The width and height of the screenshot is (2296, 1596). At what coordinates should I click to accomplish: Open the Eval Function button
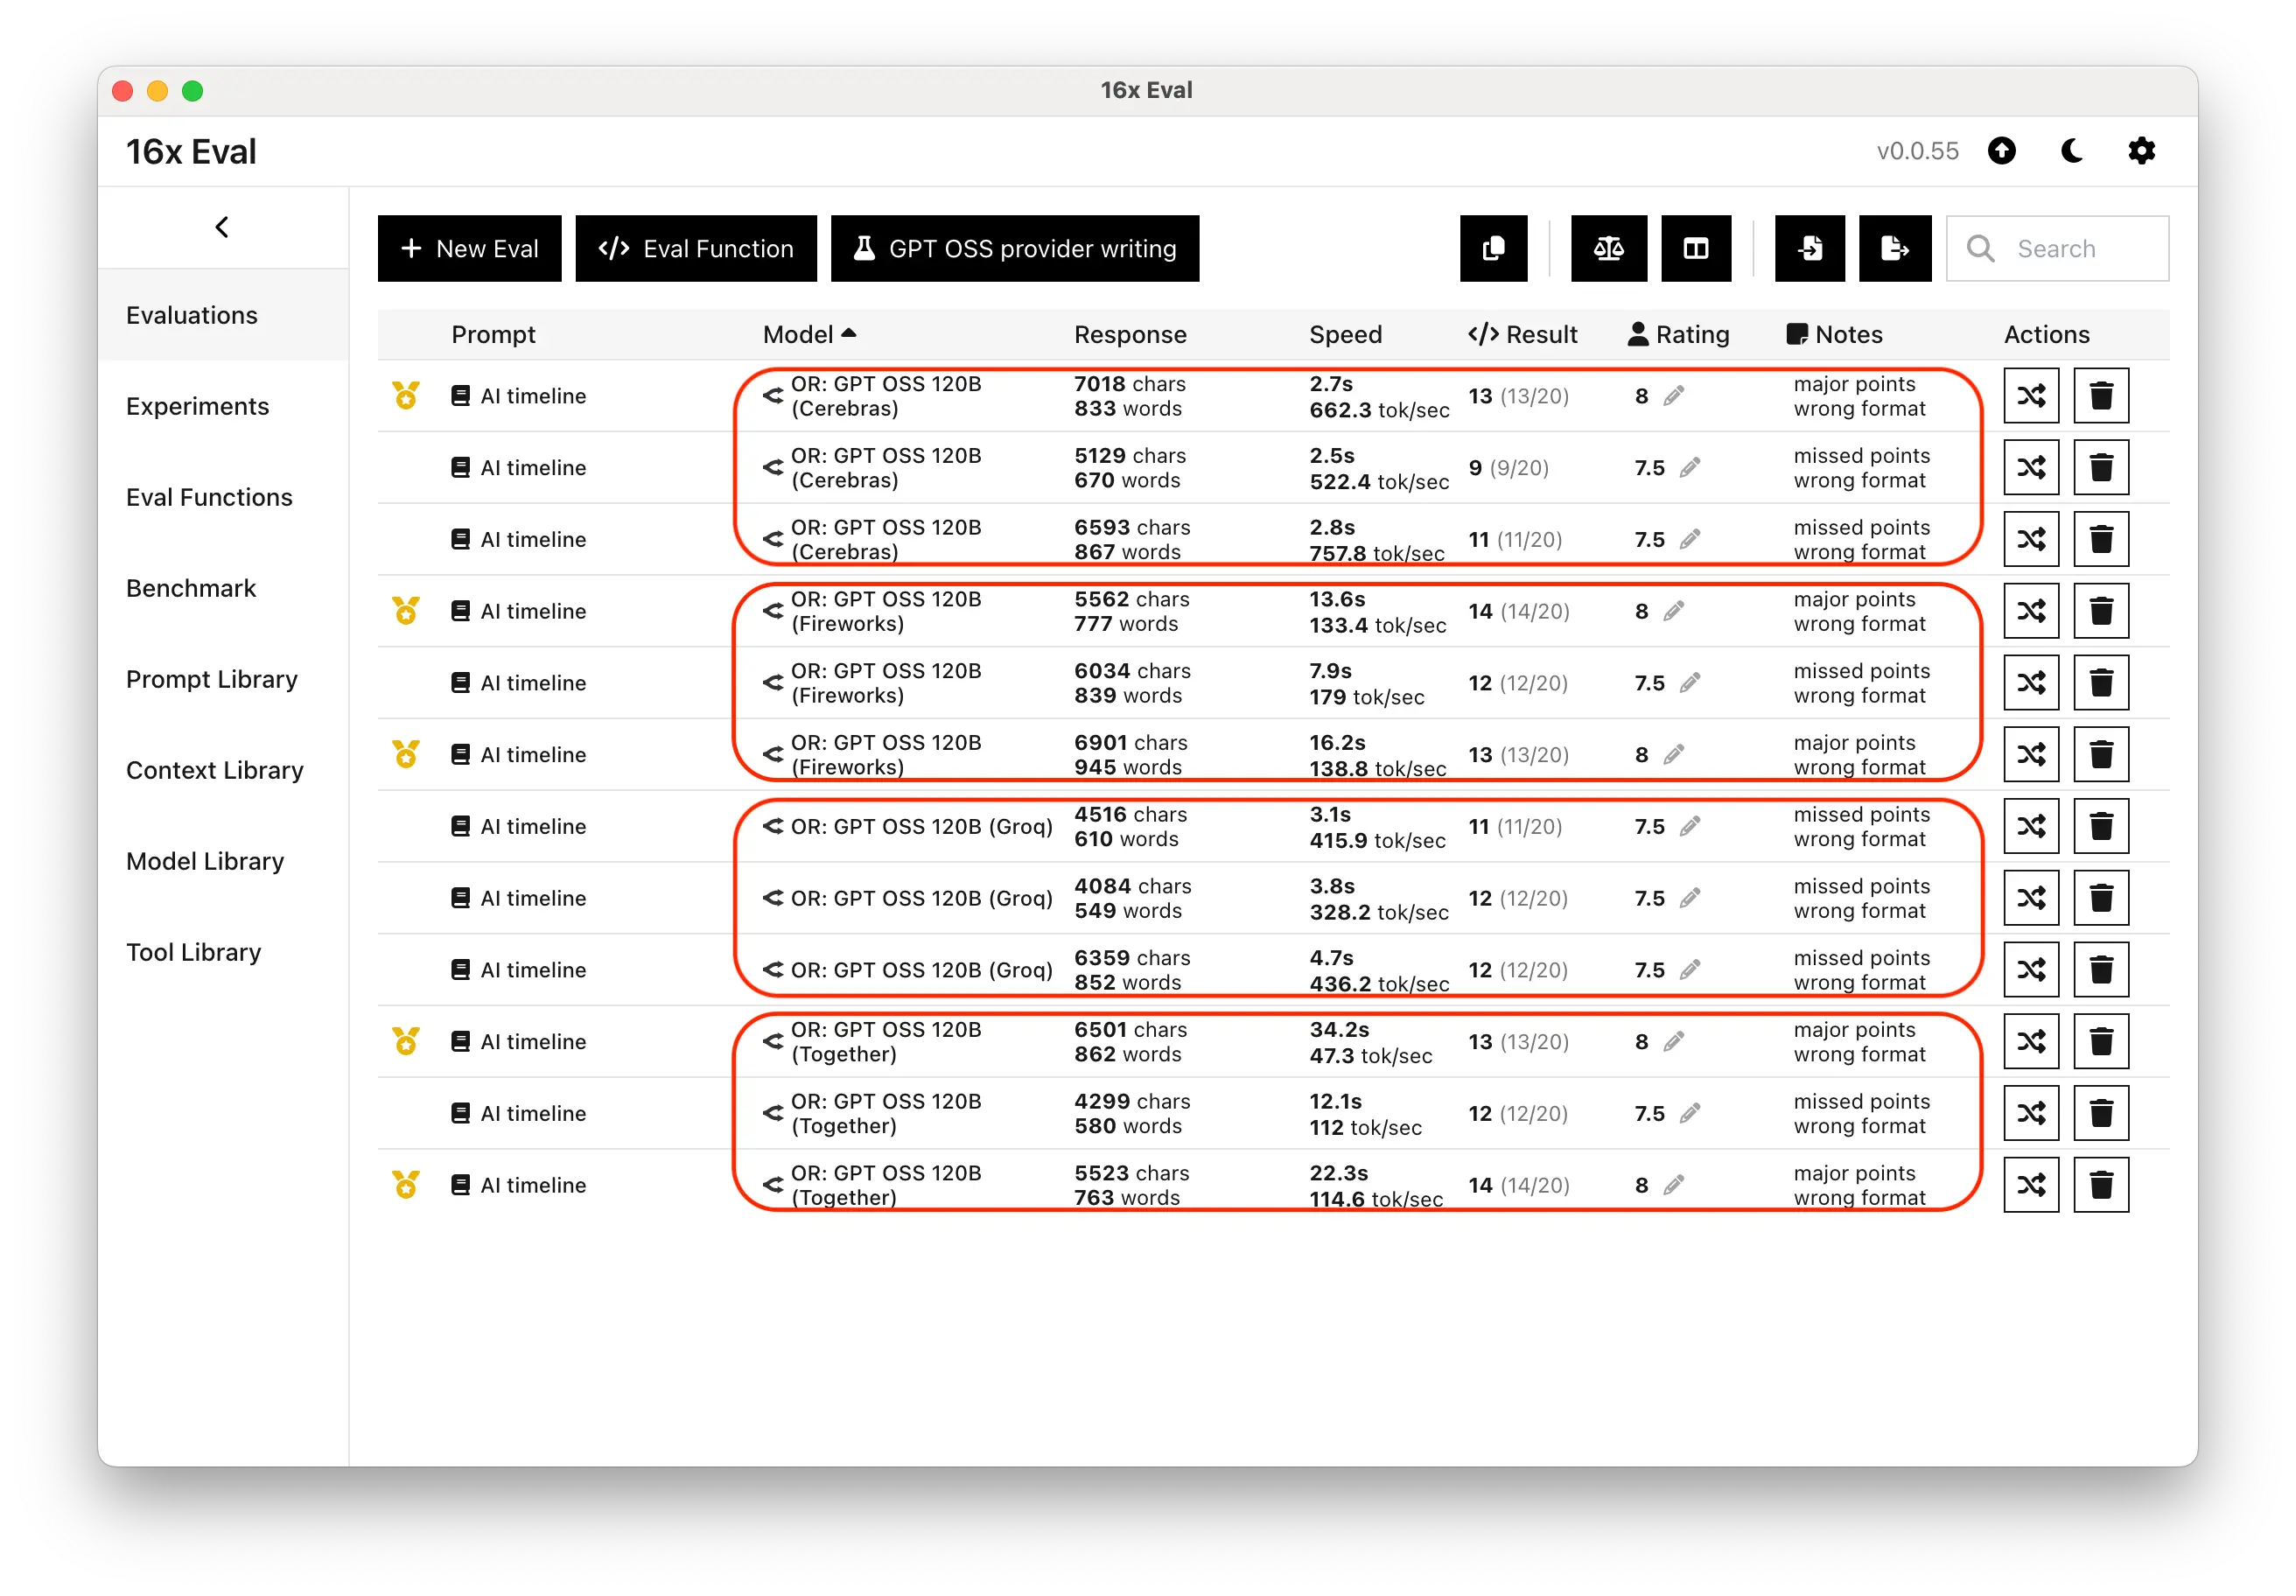coord(696,248)
